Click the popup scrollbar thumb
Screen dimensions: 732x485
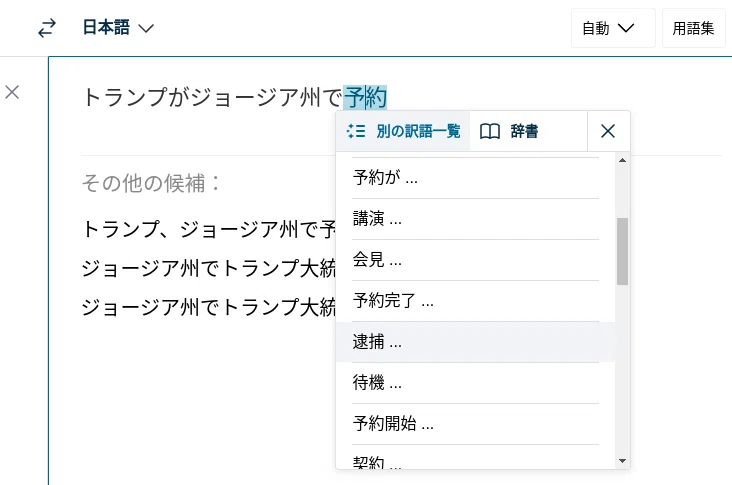pos(622,251)
